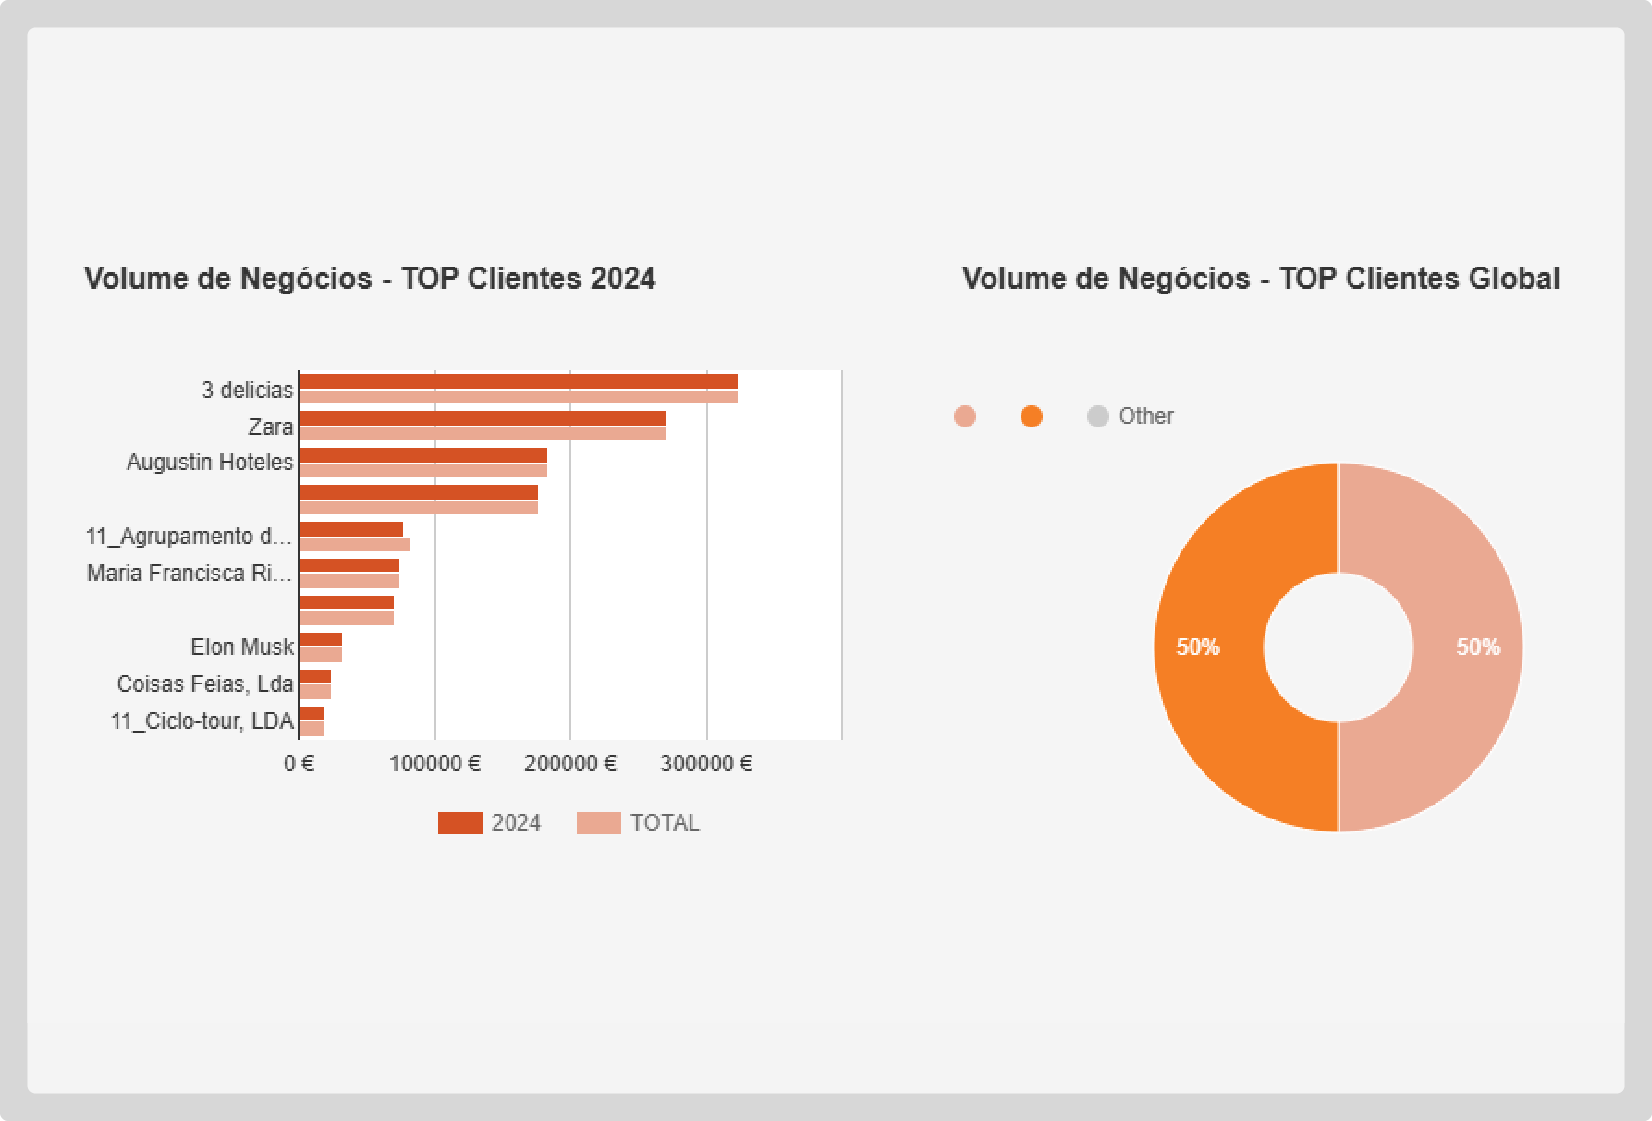Click the TOP Clientes 2024 chart title
The width and height of the screenshot is (1652, 1121).
[x=370, y=278]
